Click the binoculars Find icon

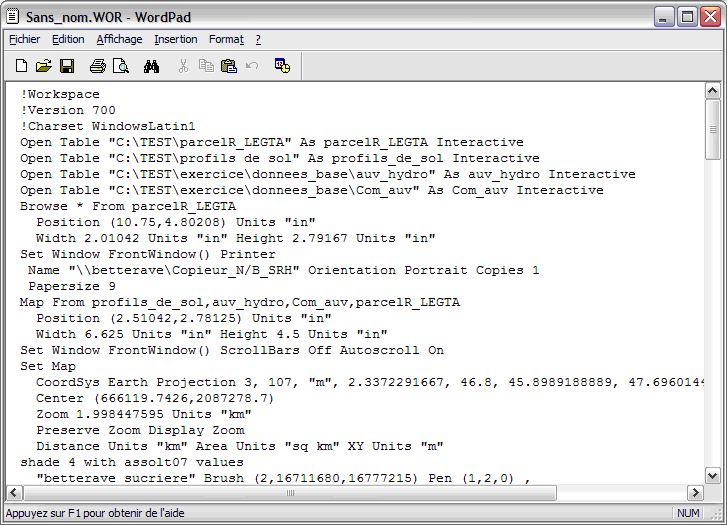152,66
